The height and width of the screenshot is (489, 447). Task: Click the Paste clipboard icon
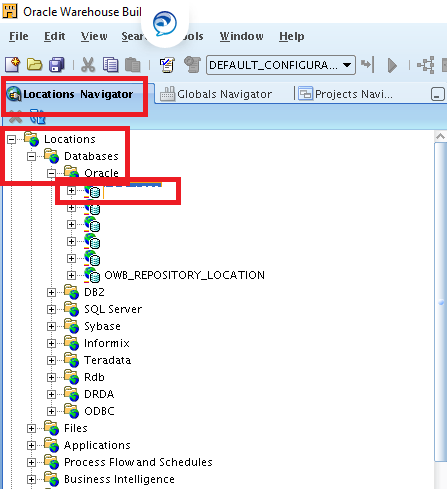coord(132,65)
